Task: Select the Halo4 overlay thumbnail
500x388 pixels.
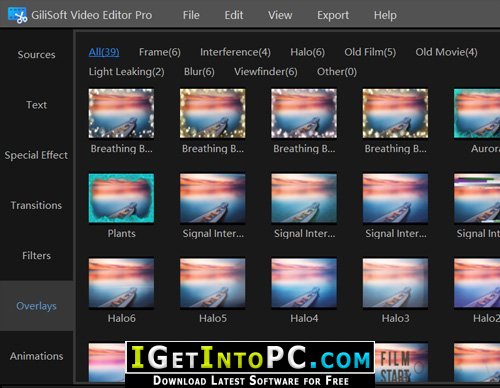Action: pyautogui.click(x=304, y=283)
